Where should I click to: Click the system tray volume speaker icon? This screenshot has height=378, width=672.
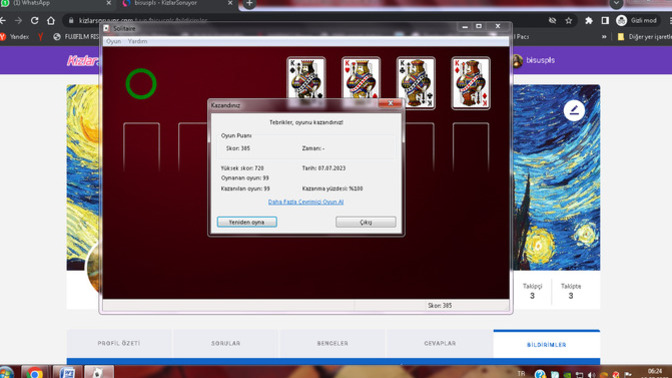(591, 375)
